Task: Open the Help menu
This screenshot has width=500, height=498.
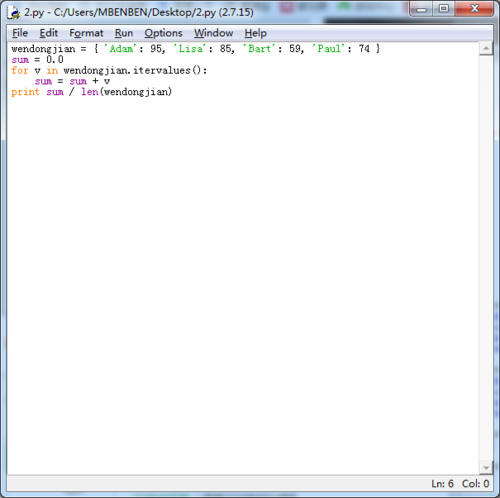Action: point(255,33)
